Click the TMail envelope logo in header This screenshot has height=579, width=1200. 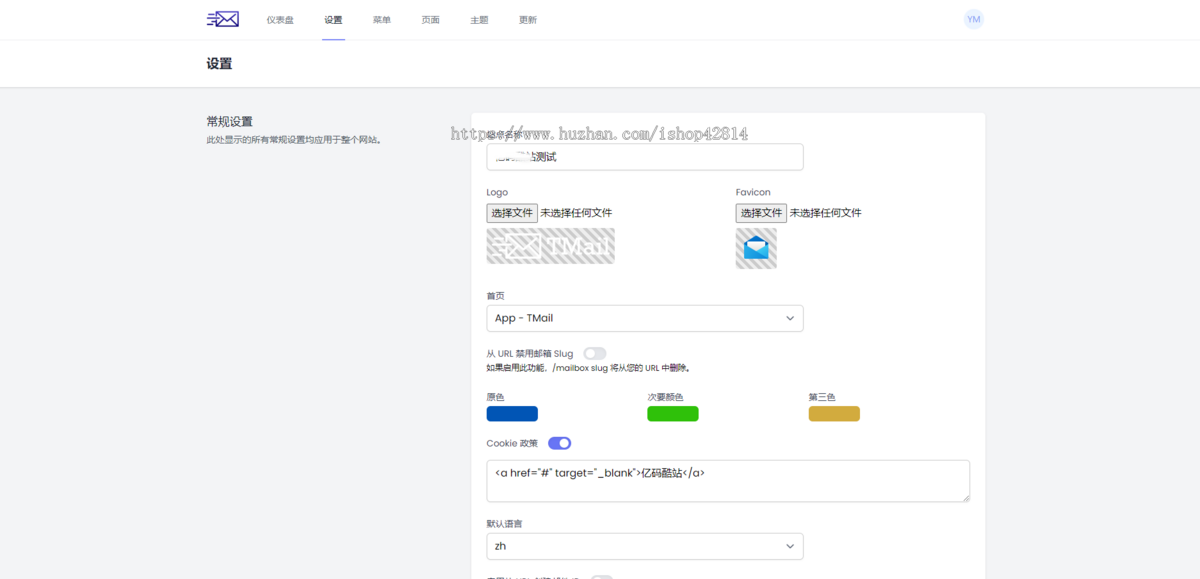coord(223,19)
